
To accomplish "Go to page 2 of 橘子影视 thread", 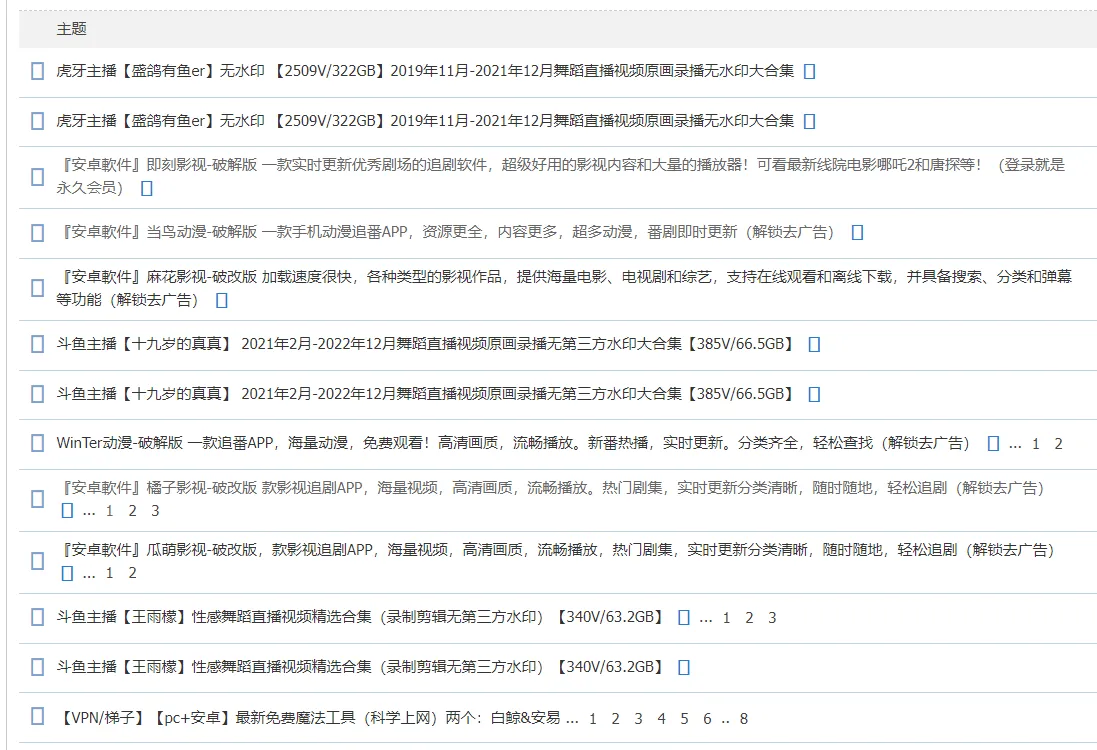I will click(x=132, y=511).
